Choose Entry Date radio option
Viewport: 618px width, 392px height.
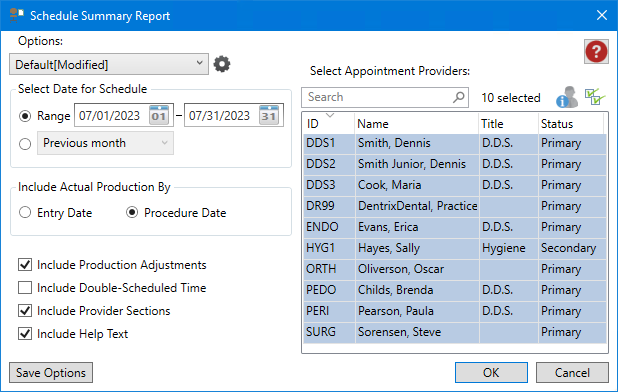point(25,212)
